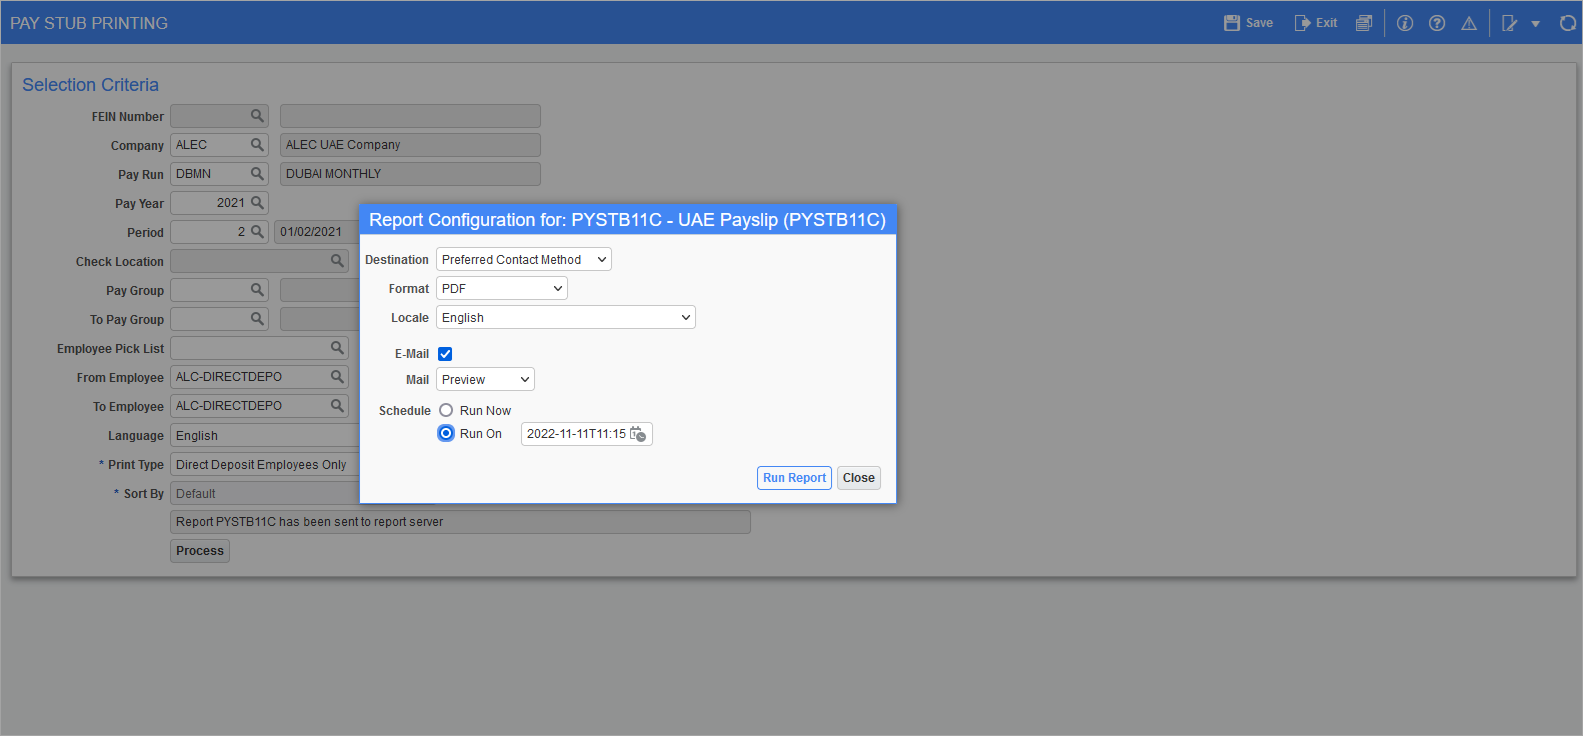Expand the Format PDF dropdown
The width and height of the screenshot is (1583, 736).
click(x=501, y=289)
